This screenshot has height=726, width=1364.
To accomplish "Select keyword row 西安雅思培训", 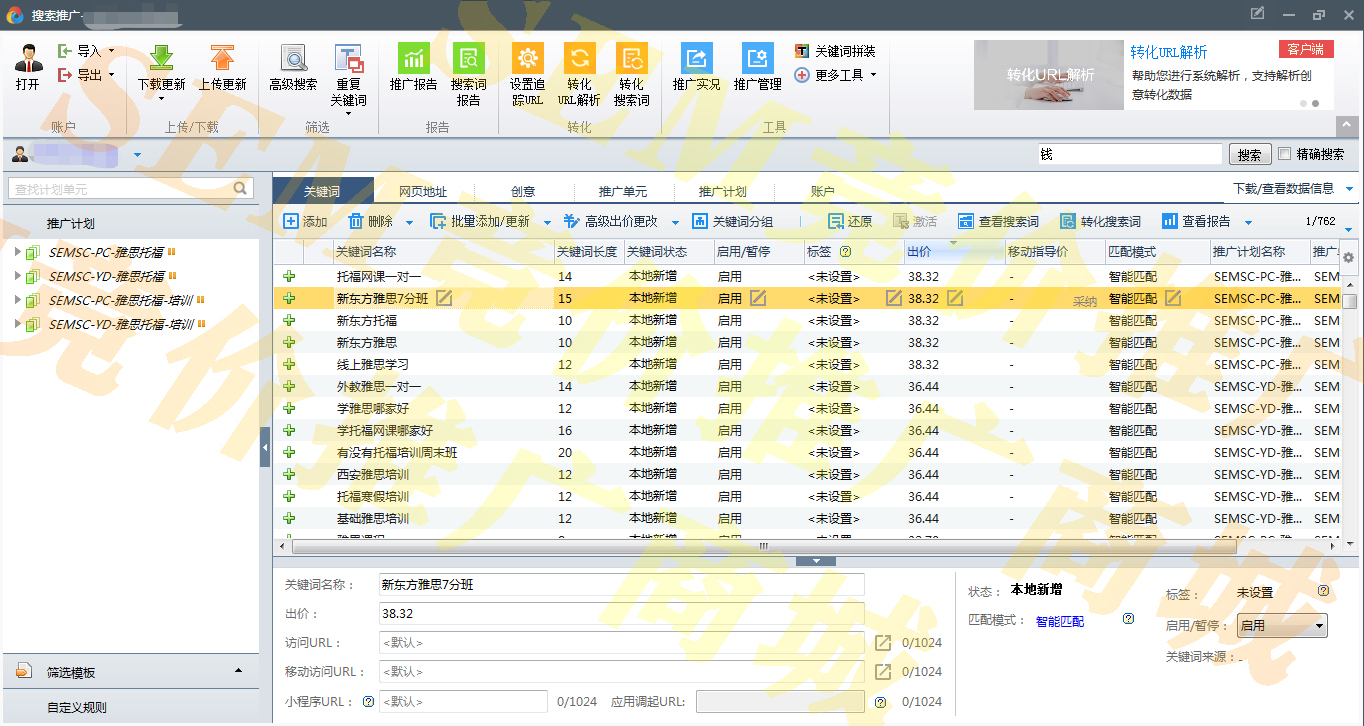I will [807, 474].
